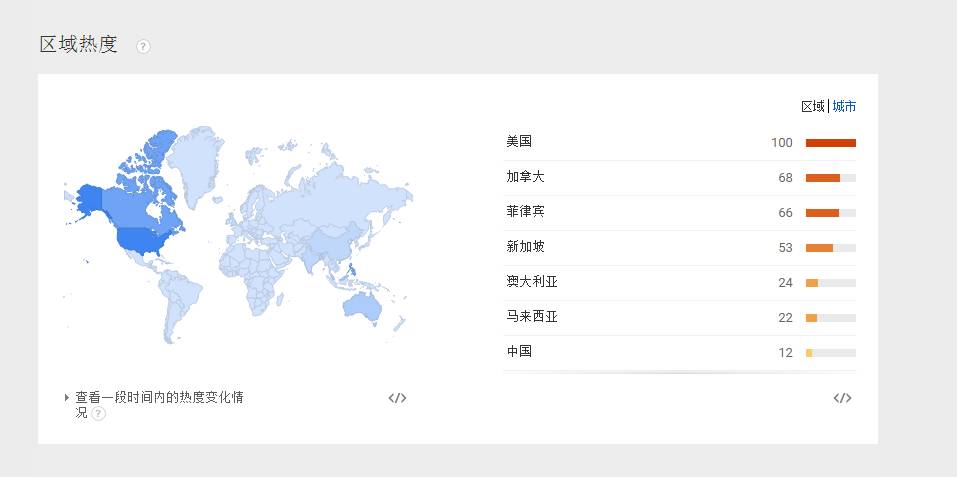
Task: Click the 菲律宾 score bar at 66
Action: tap(831, 213)
